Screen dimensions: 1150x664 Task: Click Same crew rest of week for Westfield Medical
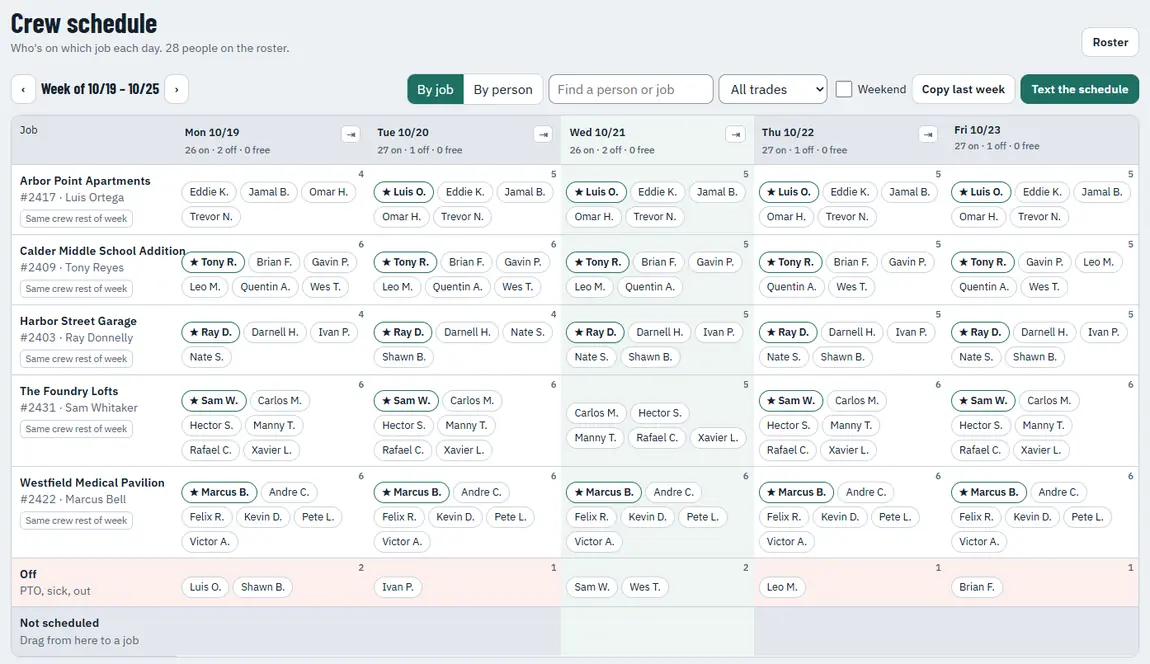tap(76, 521)
